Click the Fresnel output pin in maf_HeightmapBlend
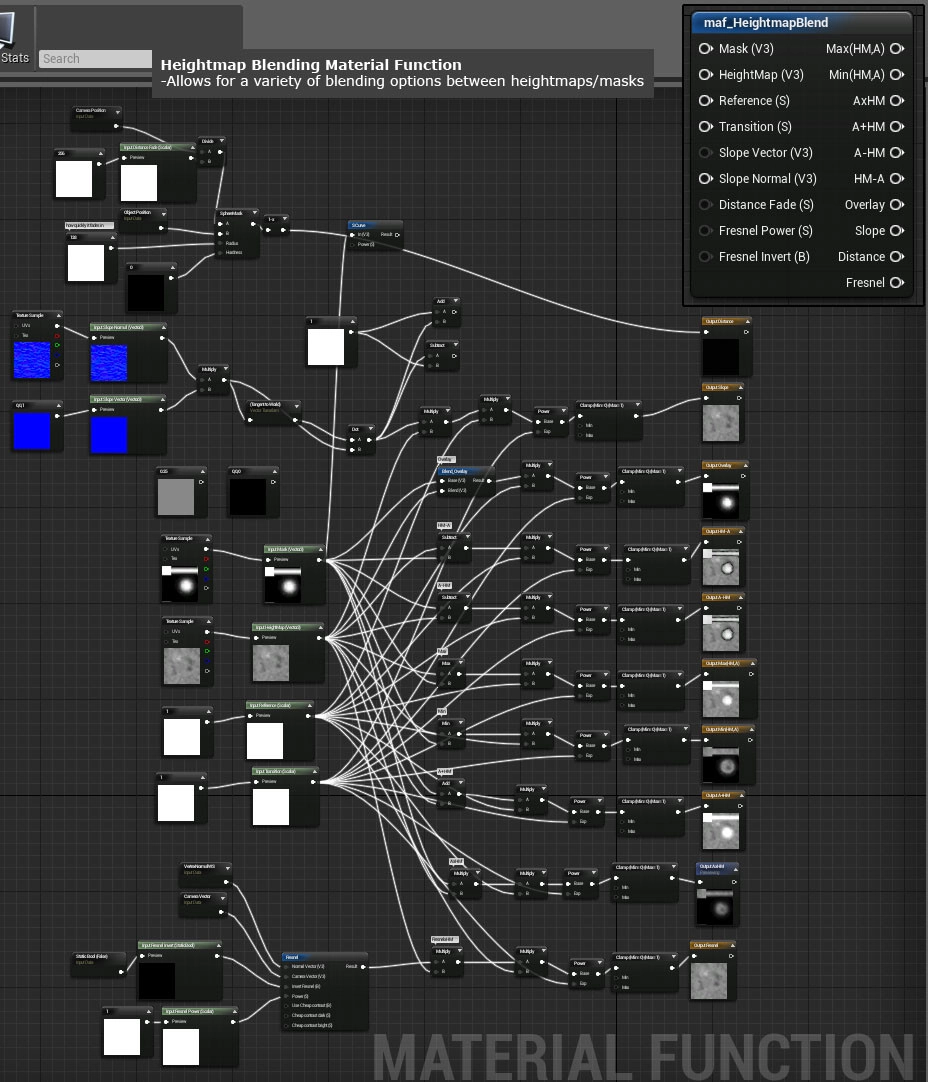 897,283
